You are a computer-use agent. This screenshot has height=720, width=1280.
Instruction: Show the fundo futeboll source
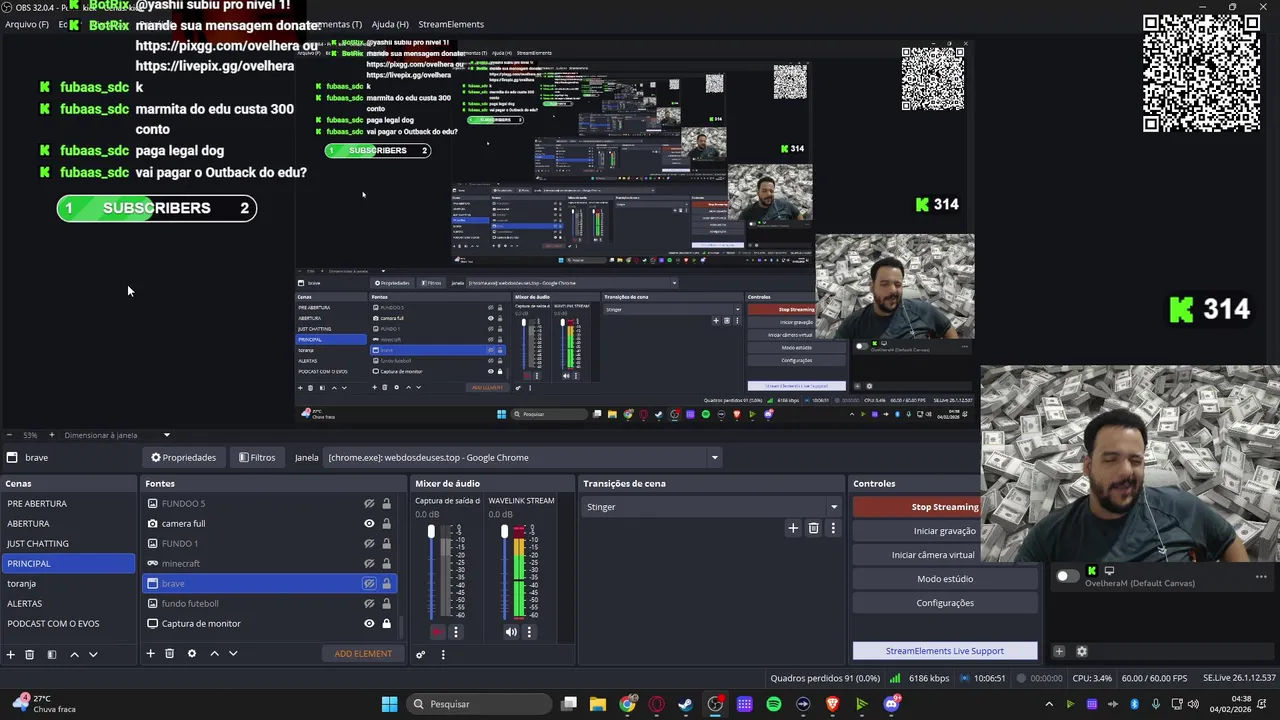(369, 604)
